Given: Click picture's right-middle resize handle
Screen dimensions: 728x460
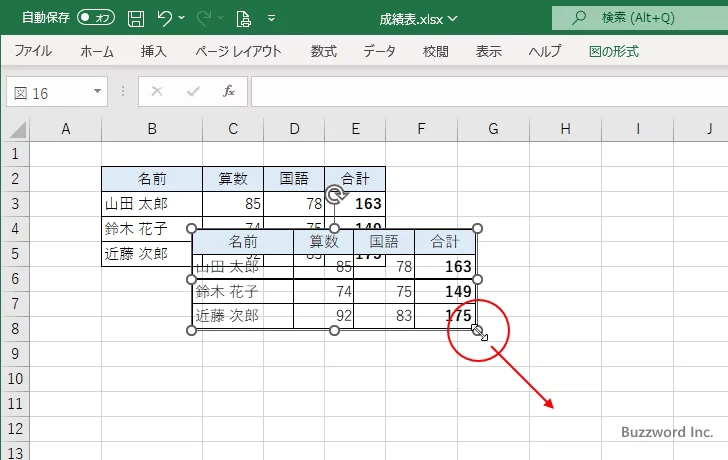Looking at the screenshot, I should coord(477,279).
